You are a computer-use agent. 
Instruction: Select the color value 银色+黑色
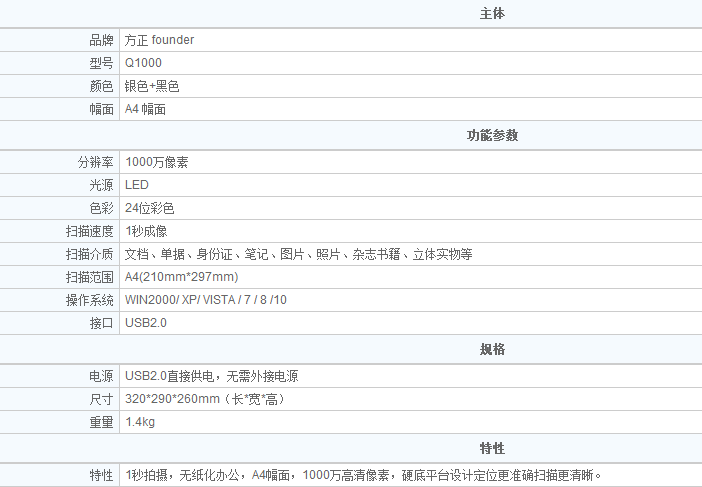click(x=152, y=87)
